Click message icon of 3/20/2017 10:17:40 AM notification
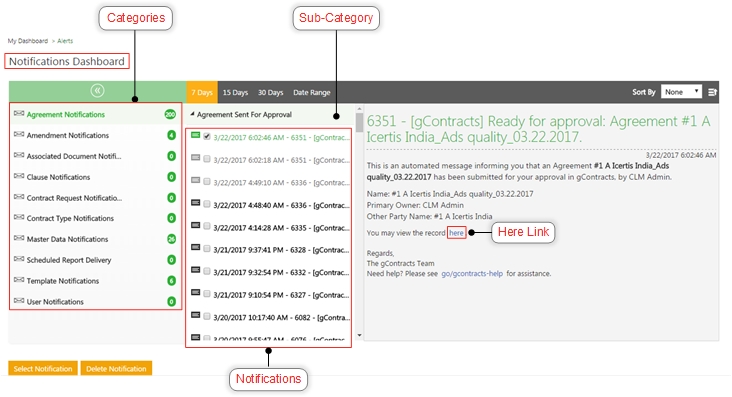732x397 pixels. 196,315
